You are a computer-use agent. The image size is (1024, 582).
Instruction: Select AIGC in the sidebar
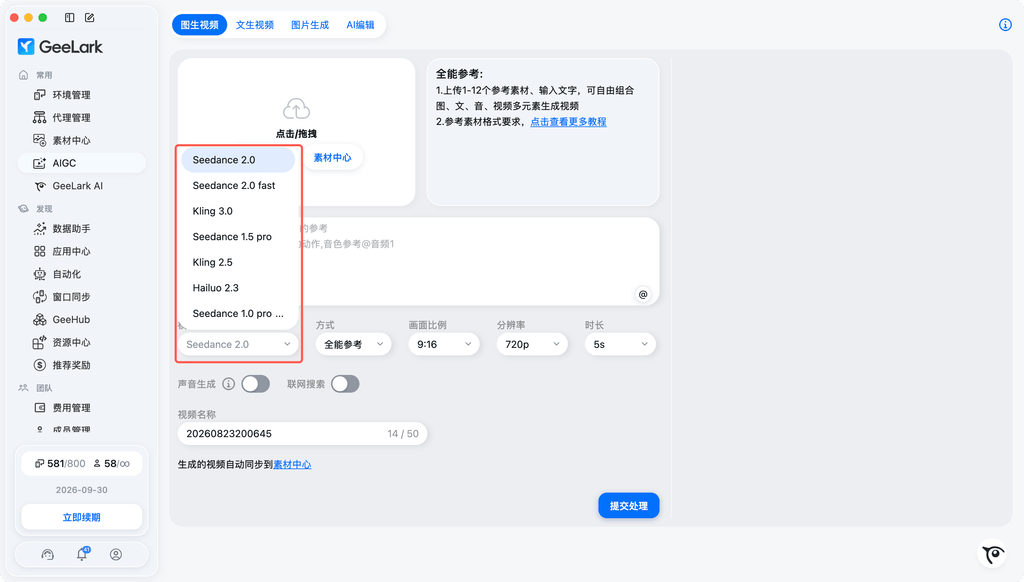pos(82,163)
